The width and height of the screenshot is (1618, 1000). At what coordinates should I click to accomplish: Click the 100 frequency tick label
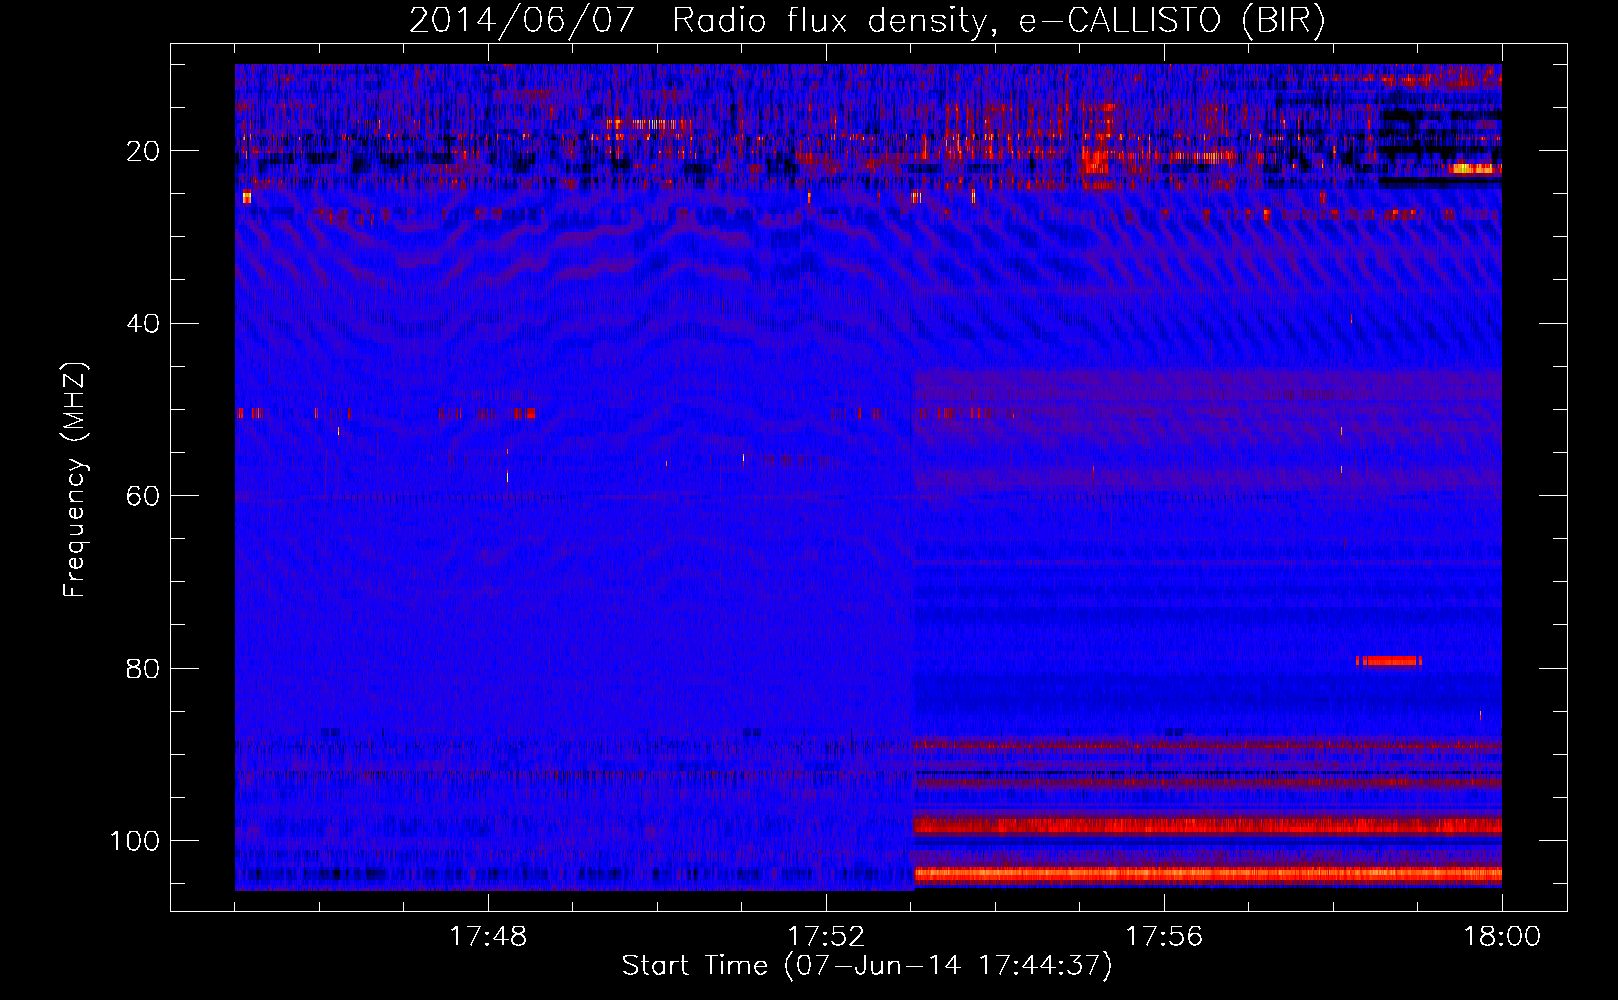point(135,841)
